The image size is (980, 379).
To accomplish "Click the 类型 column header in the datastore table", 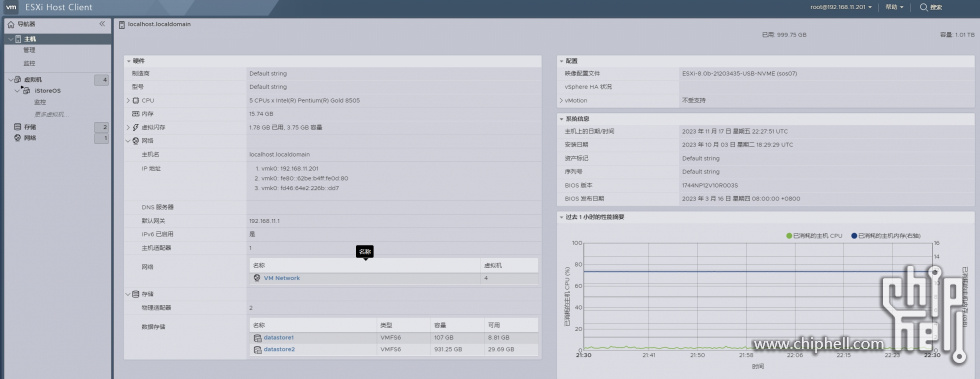I will (x=404, y=325).
